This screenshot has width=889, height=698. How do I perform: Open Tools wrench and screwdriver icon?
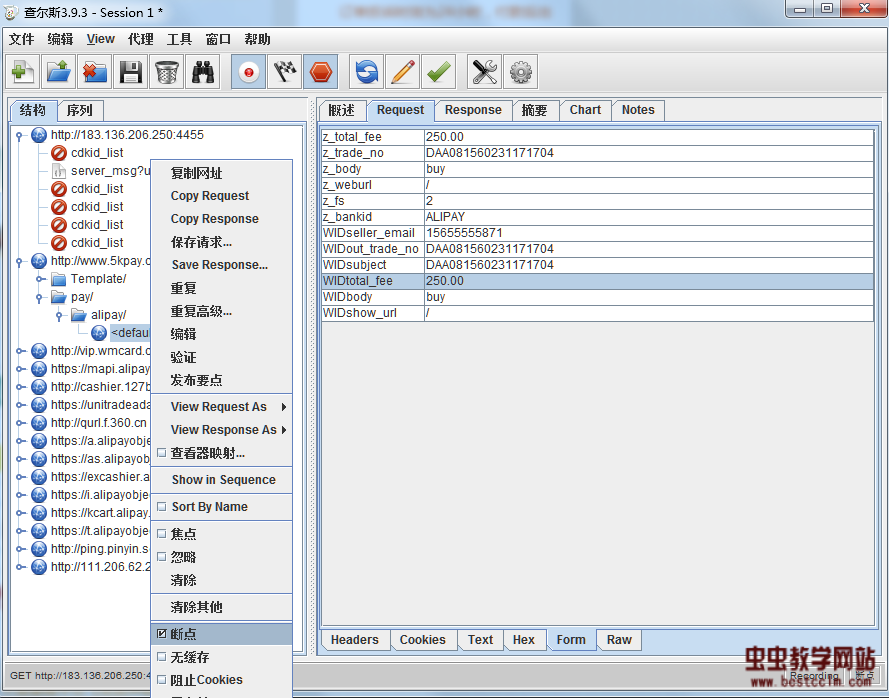(485, 72)
